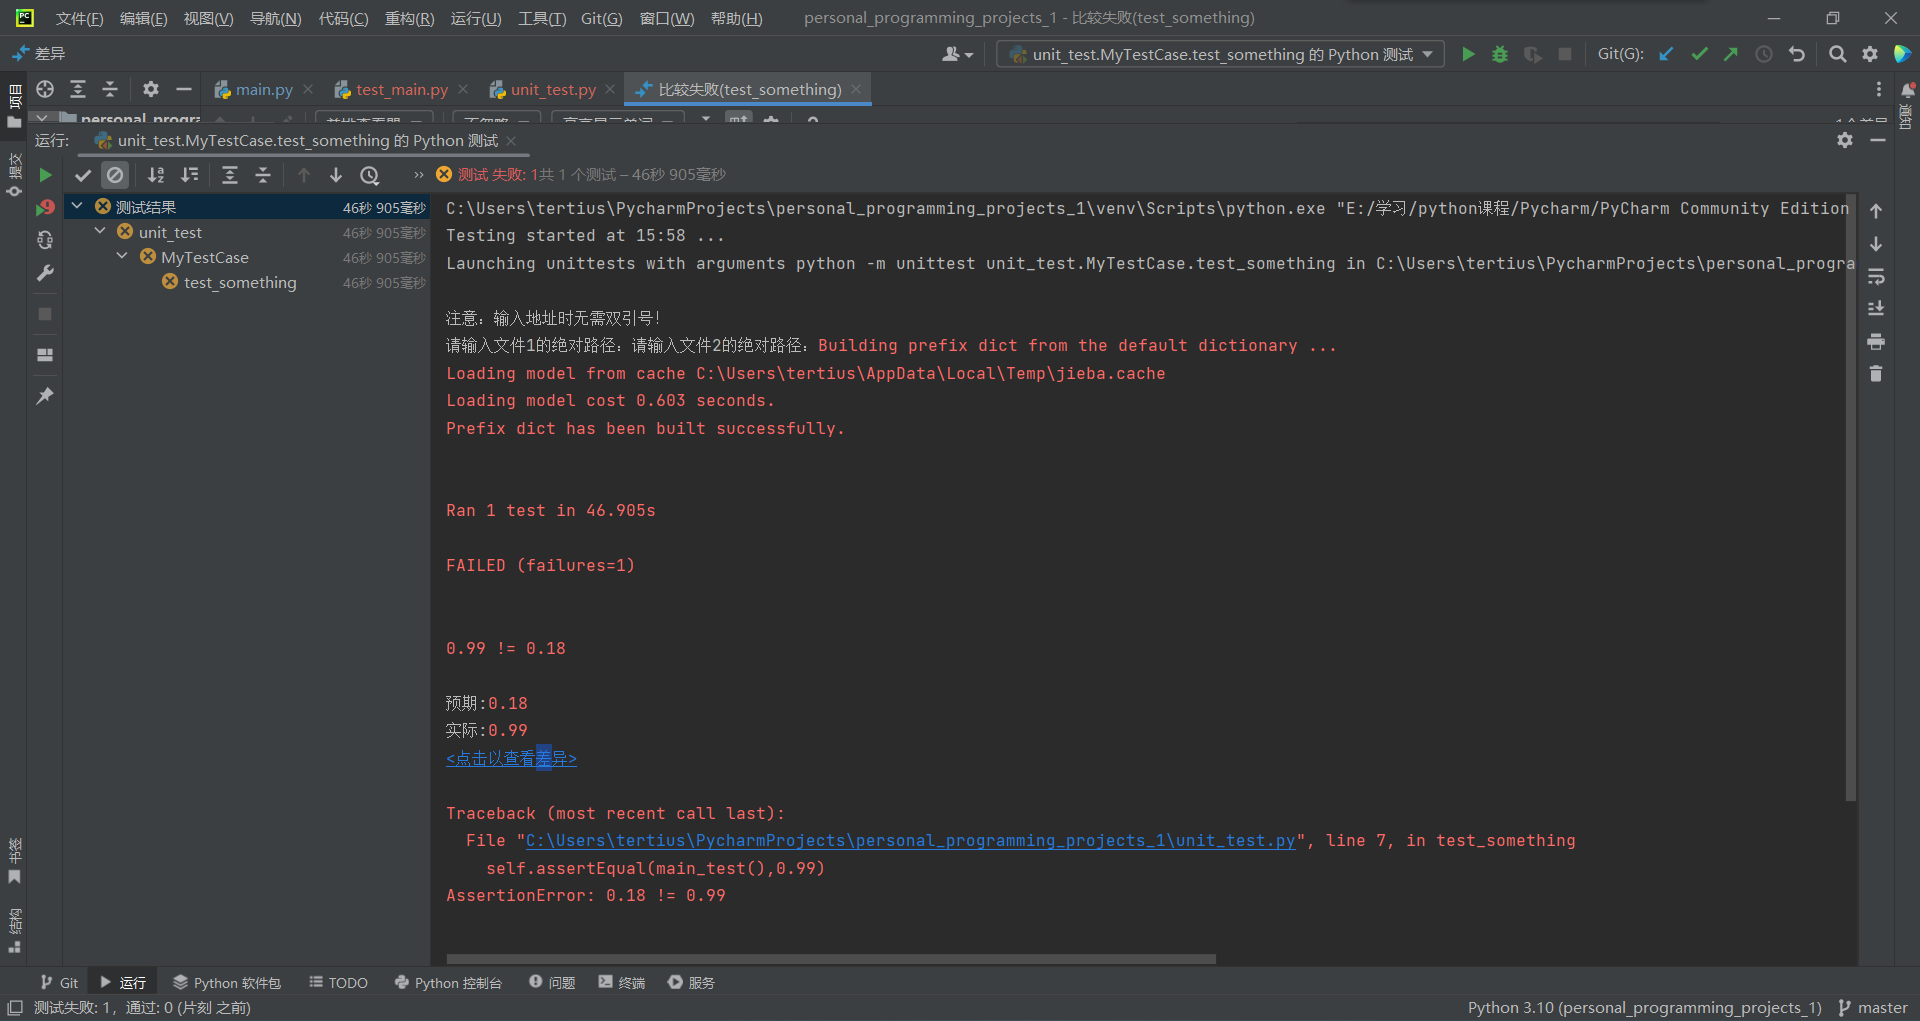Open IDE settings gear in top toolbar

coord(1870,54)
